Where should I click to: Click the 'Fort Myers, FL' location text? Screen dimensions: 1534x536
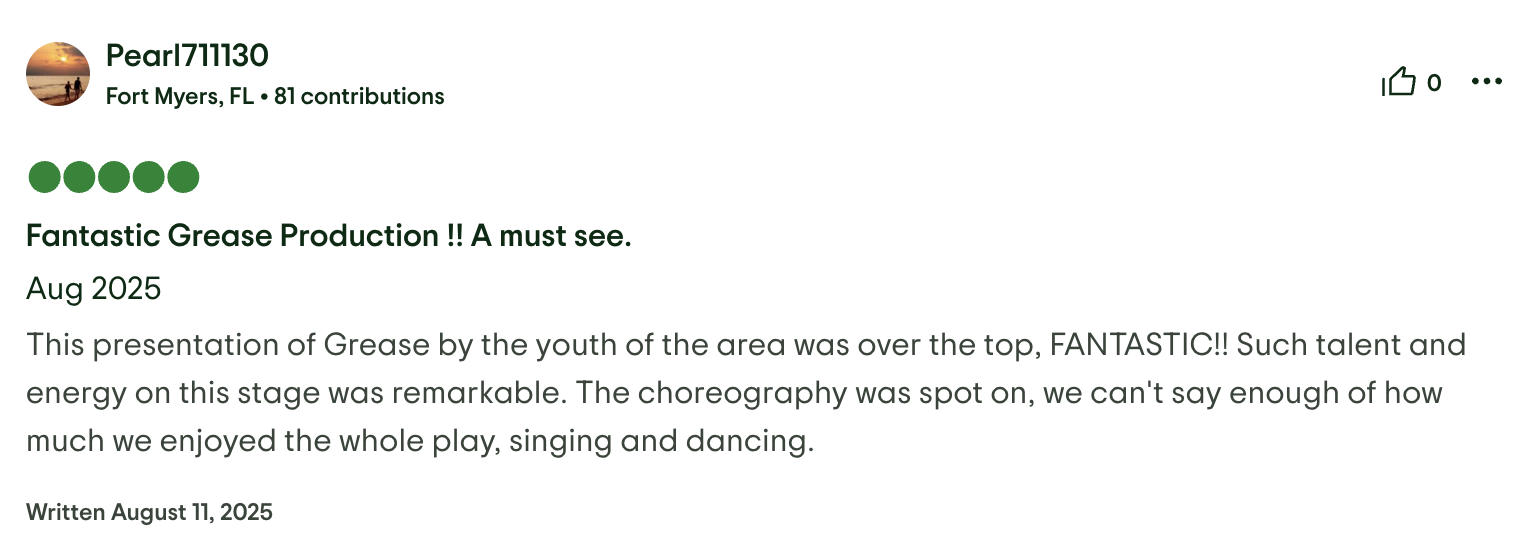pyautogui.click(x=180, y=97)
